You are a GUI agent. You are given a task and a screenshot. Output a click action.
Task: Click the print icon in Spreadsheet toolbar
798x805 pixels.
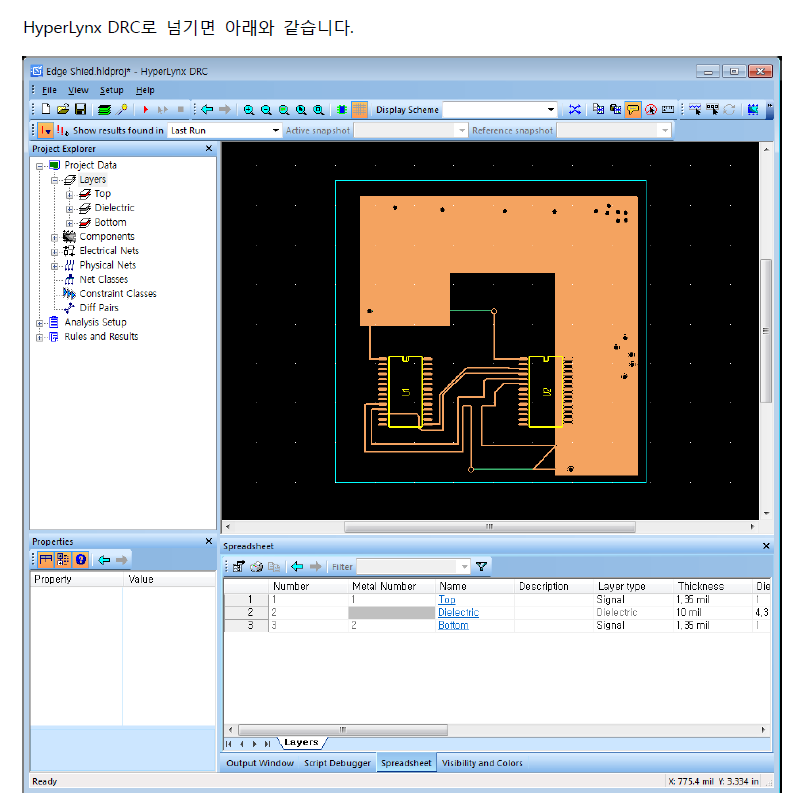[x=256, y=567]
